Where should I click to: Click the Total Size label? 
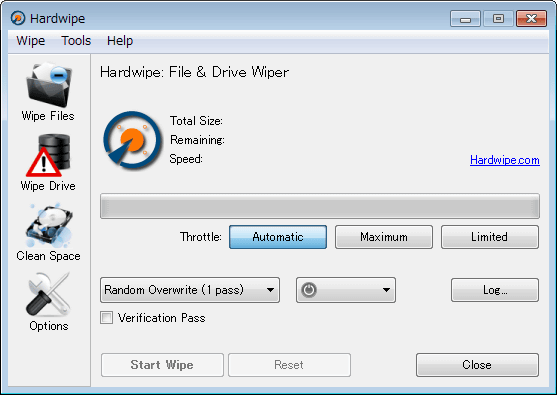196,121
